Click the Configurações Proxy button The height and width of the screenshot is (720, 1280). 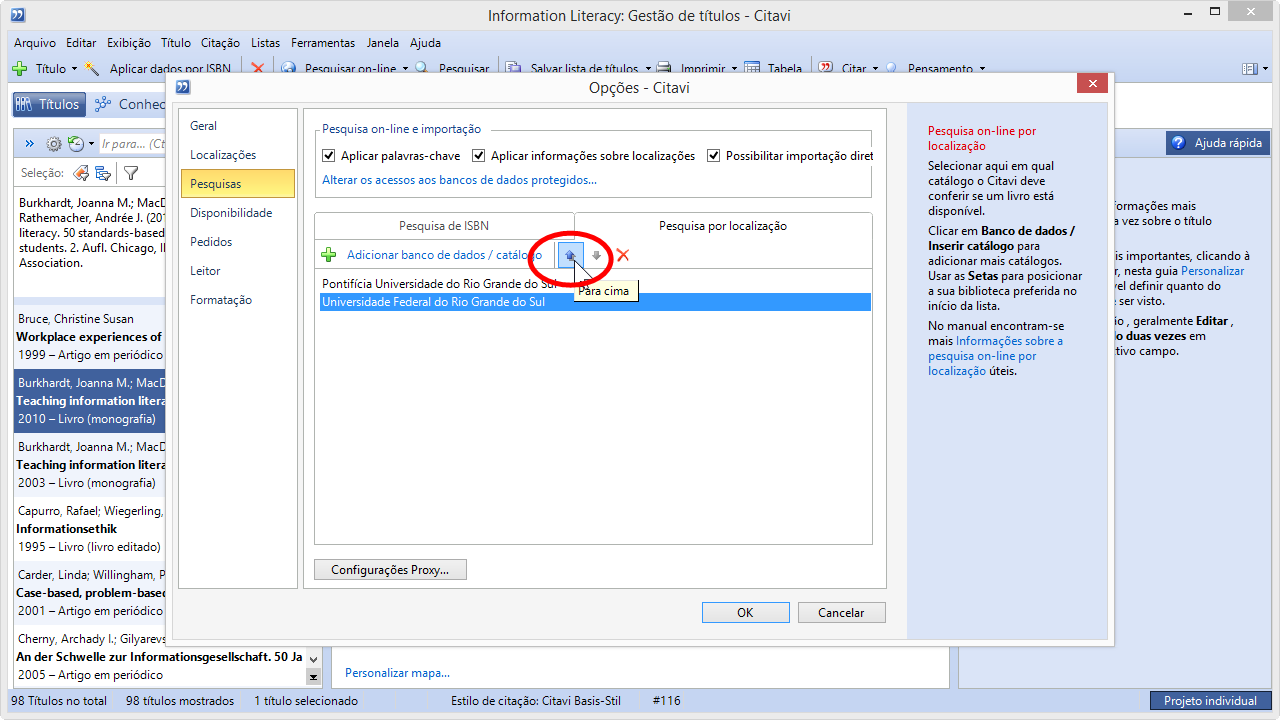click(390, 570)
